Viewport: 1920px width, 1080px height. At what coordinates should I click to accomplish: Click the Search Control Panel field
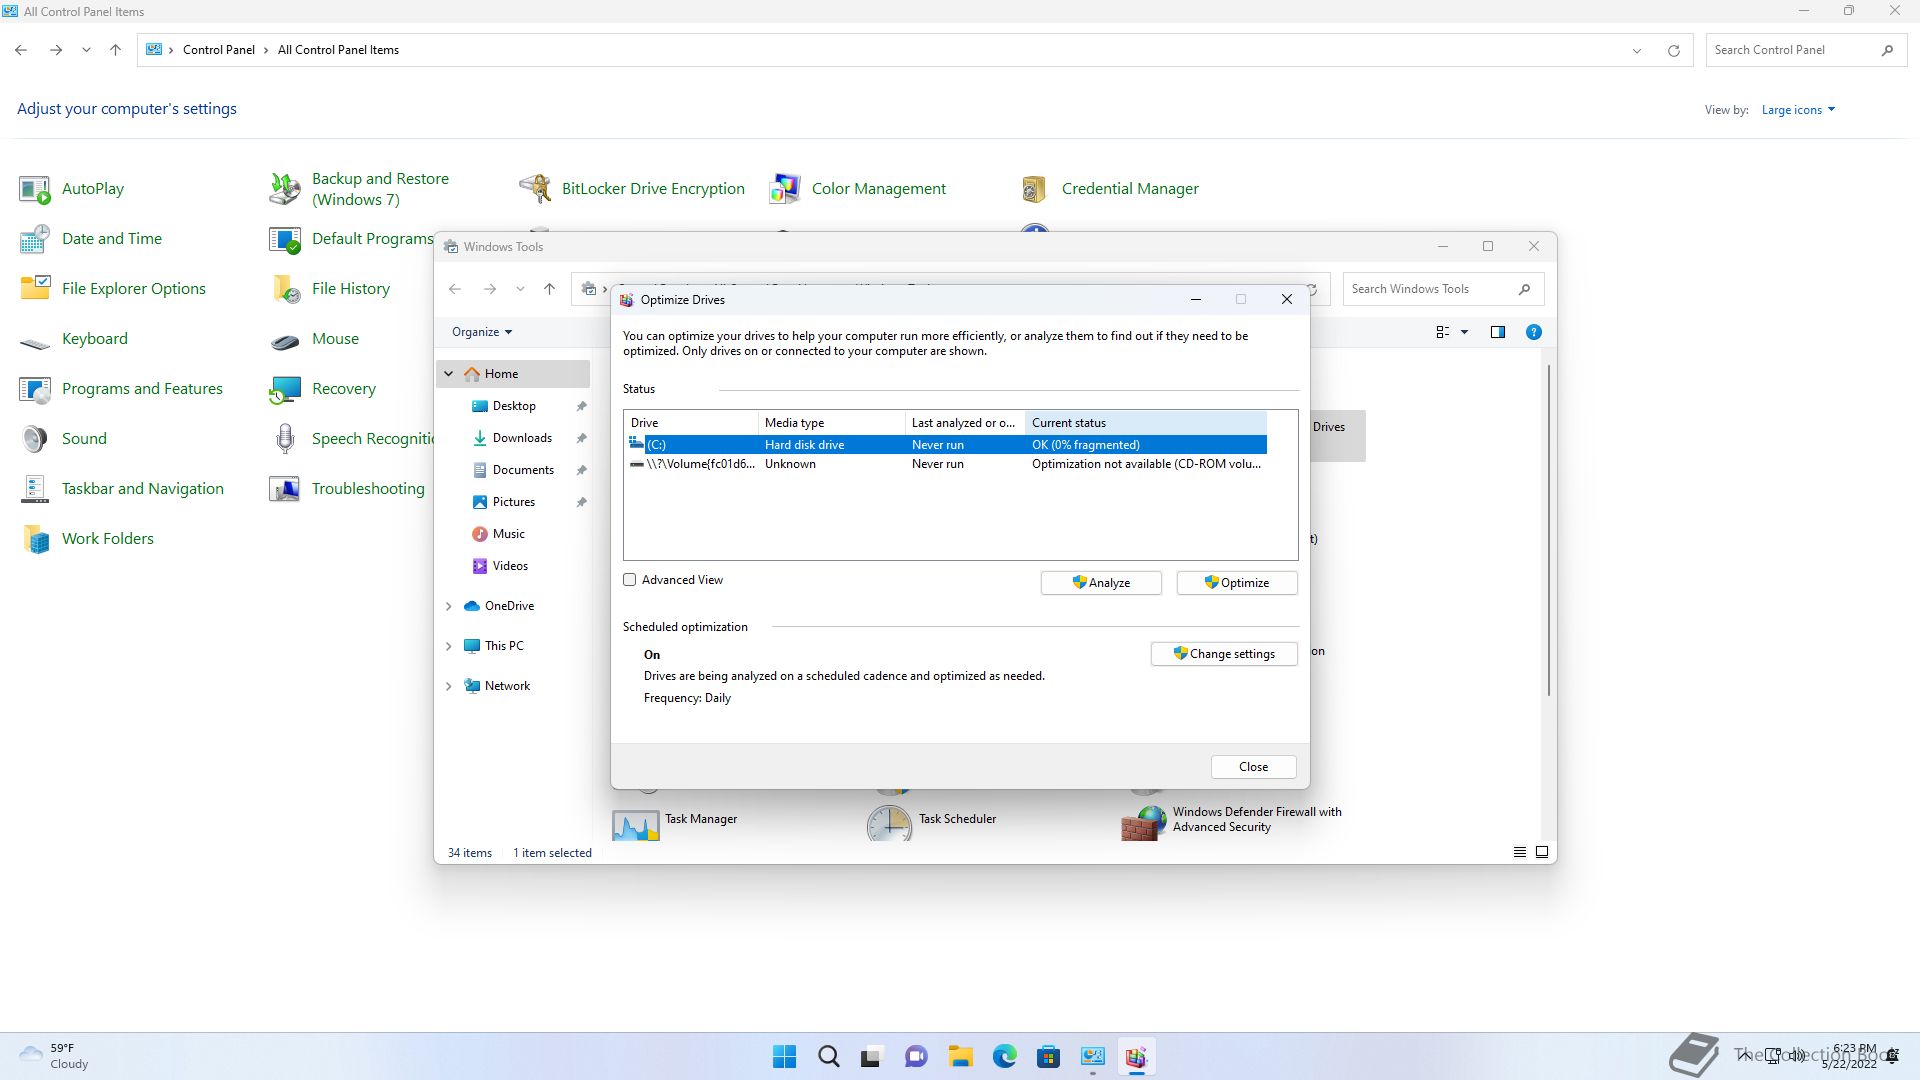pos(1790,50)
